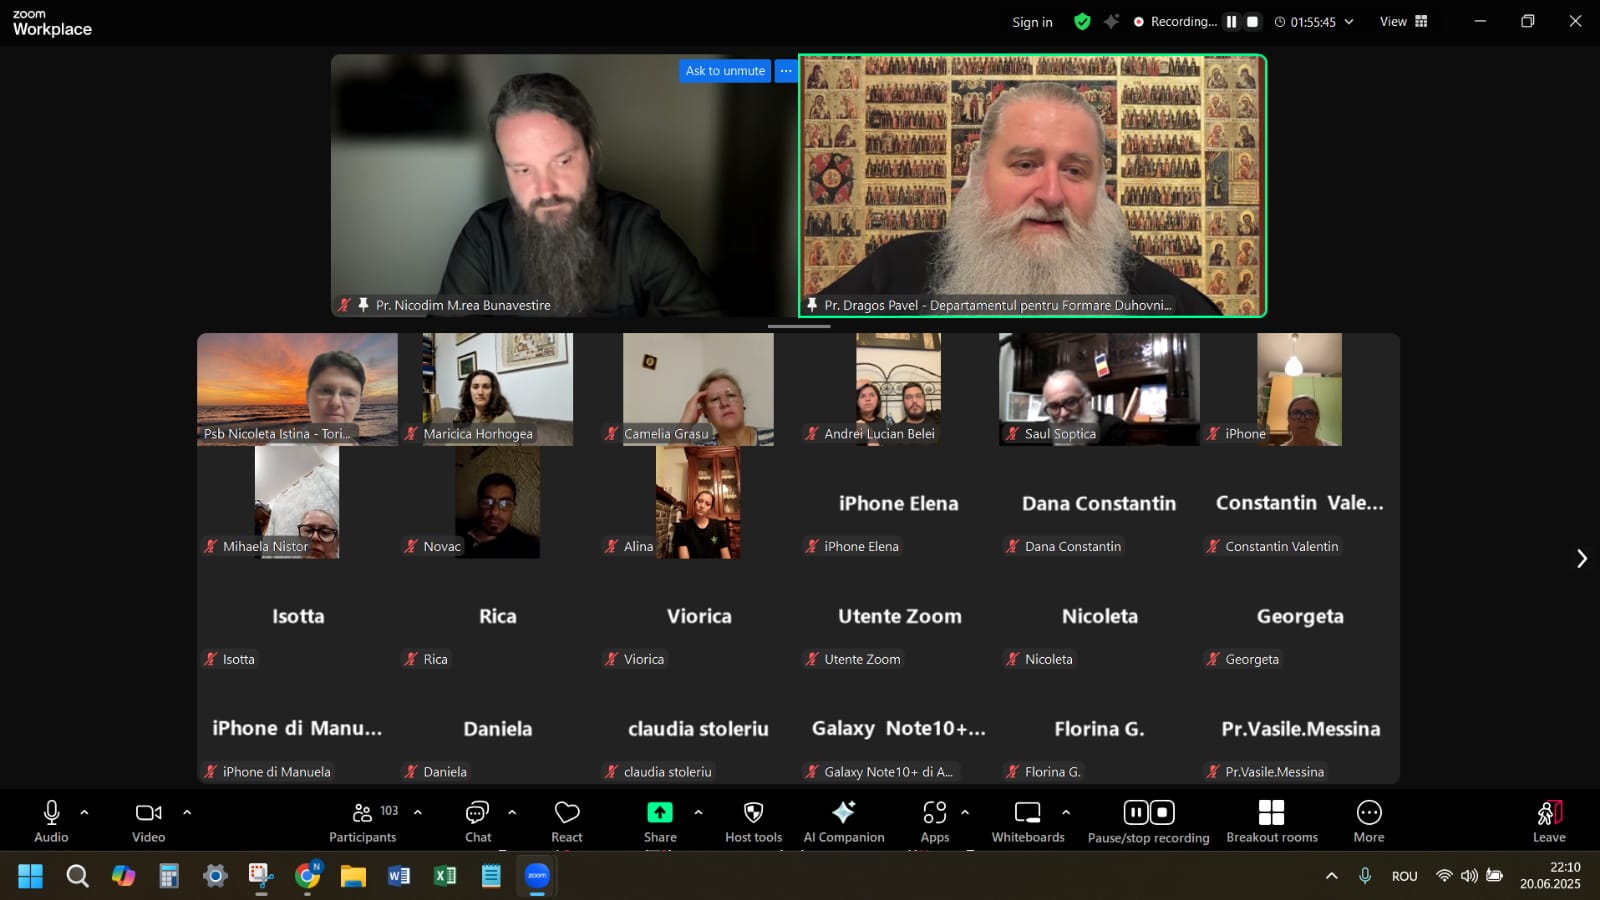Viewport: 1600px width, 900px height.
Task: Open Excel from the Windows taskbar
Action: [445, 876]
